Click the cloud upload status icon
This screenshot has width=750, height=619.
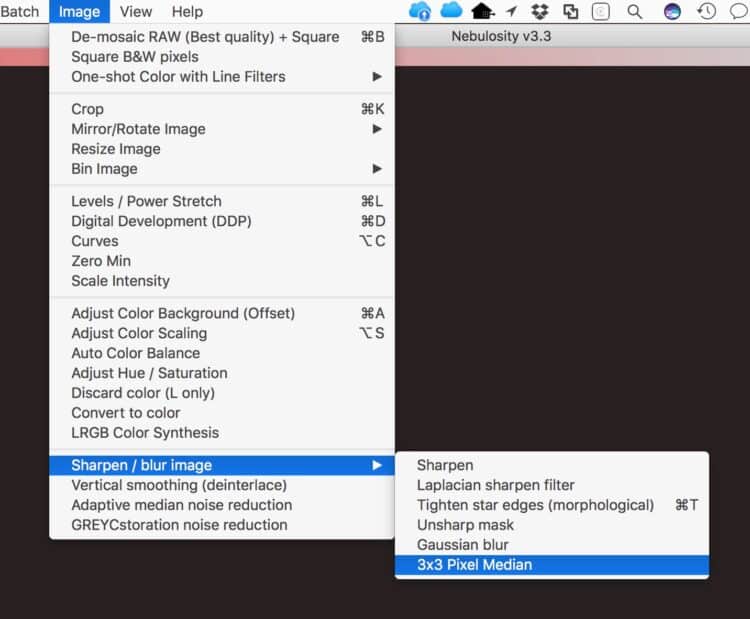click(420, 11)
